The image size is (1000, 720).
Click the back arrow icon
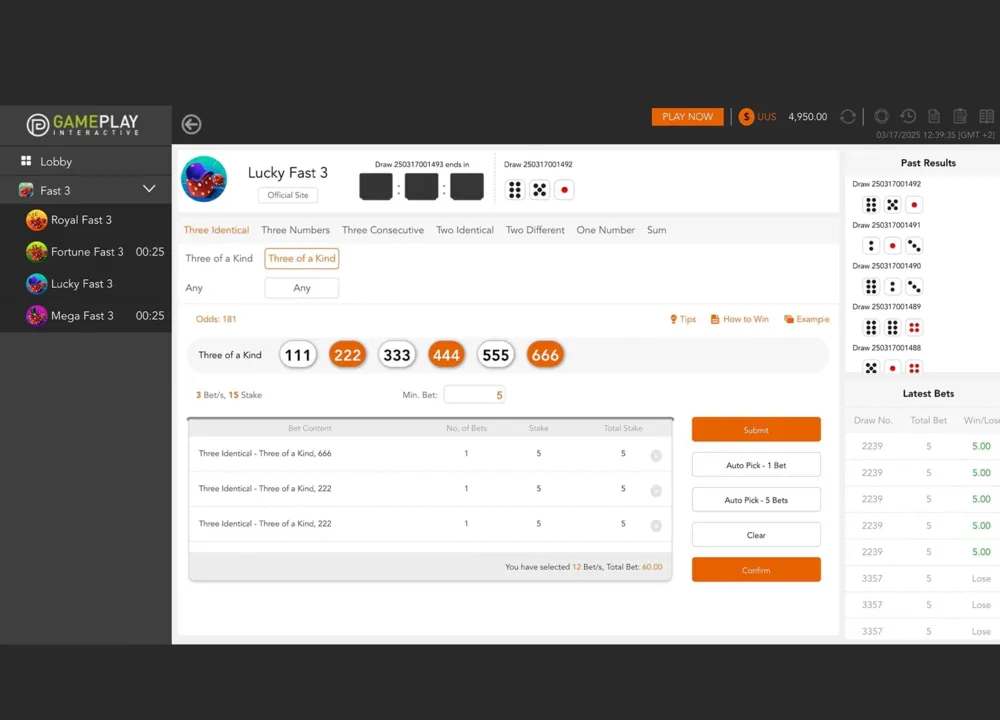191,124
